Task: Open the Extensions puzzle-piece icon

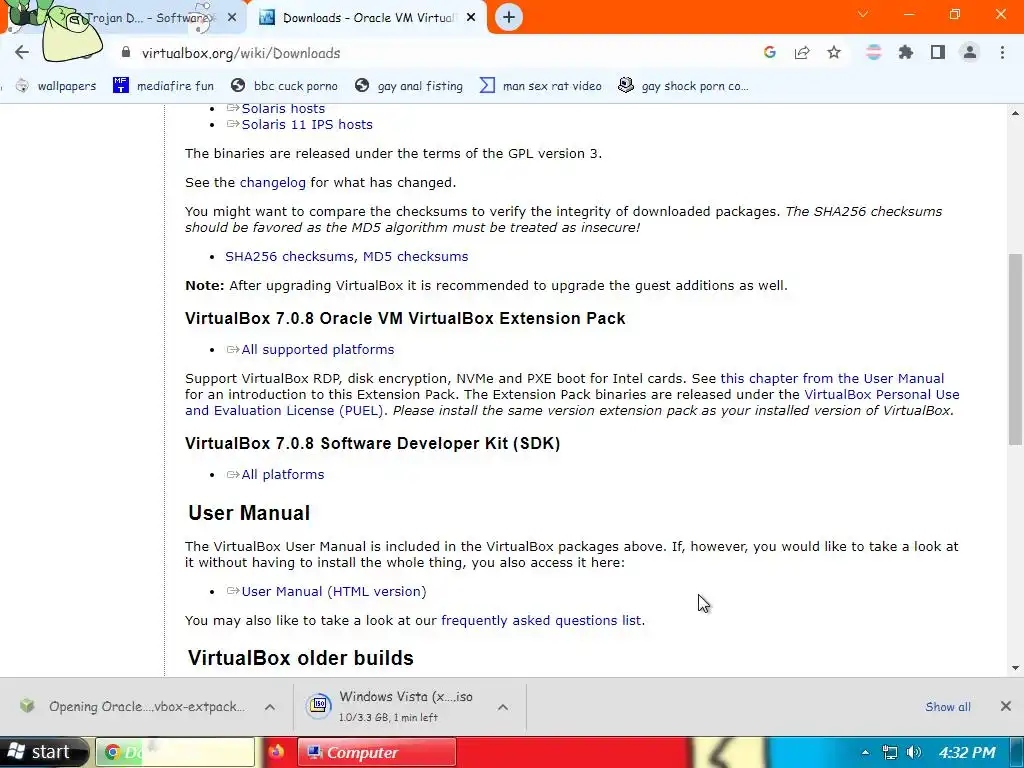Action: tap(905, 52)
